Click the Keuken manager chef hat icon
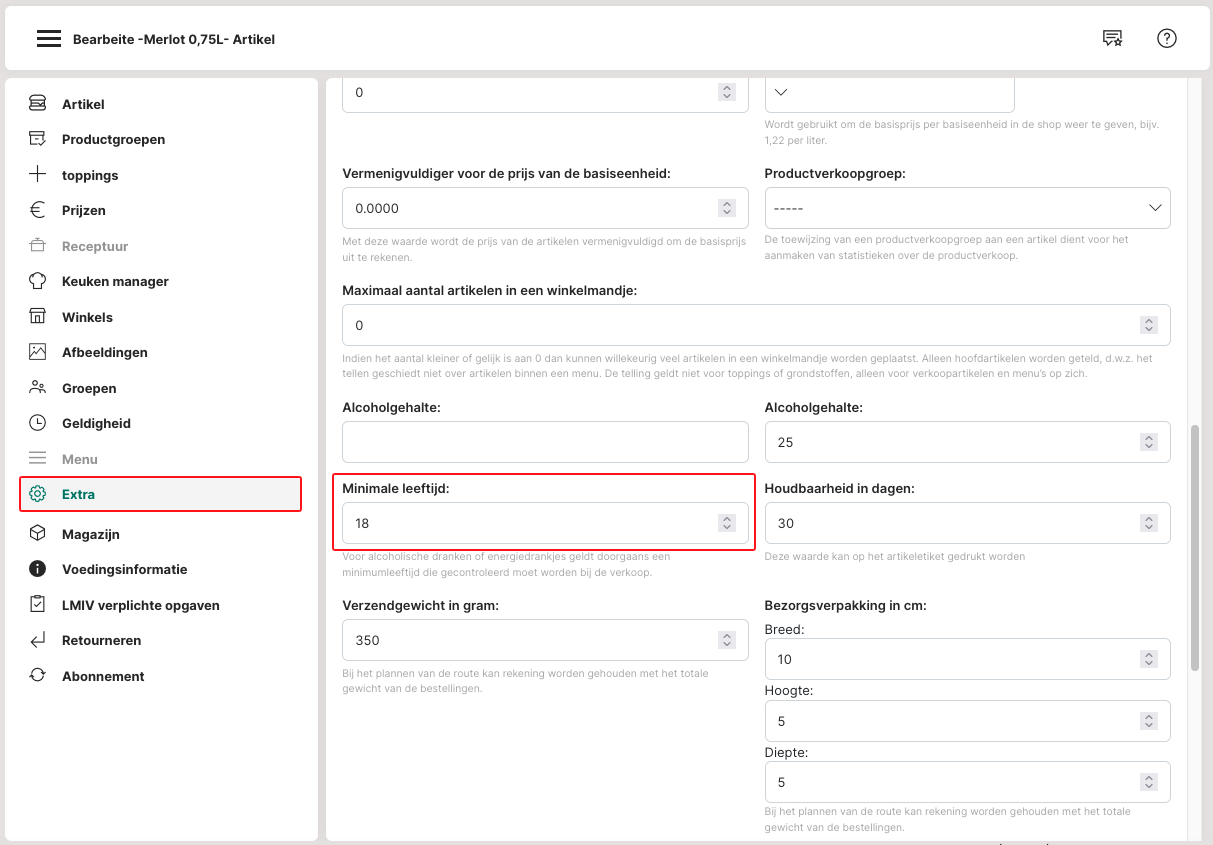 [x=38, y=281]
